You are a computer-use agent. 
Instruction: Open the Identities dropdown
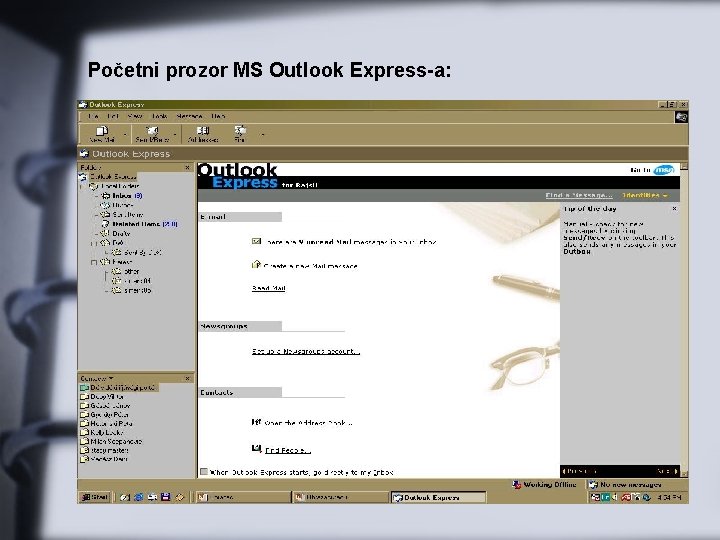click(x=645, y=196)
